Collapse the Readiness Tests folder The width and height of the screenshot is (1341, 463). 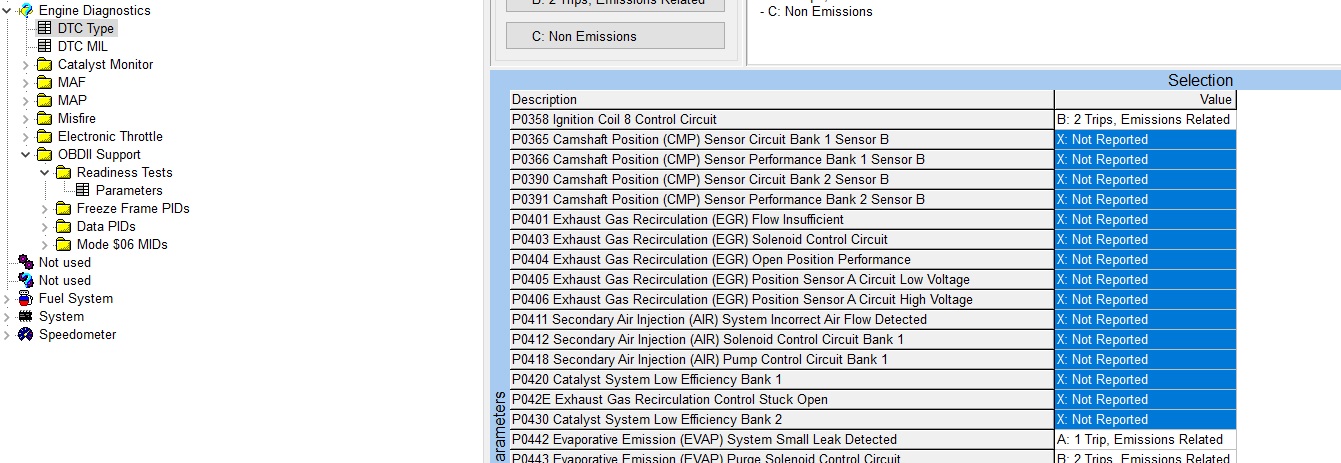45,173
